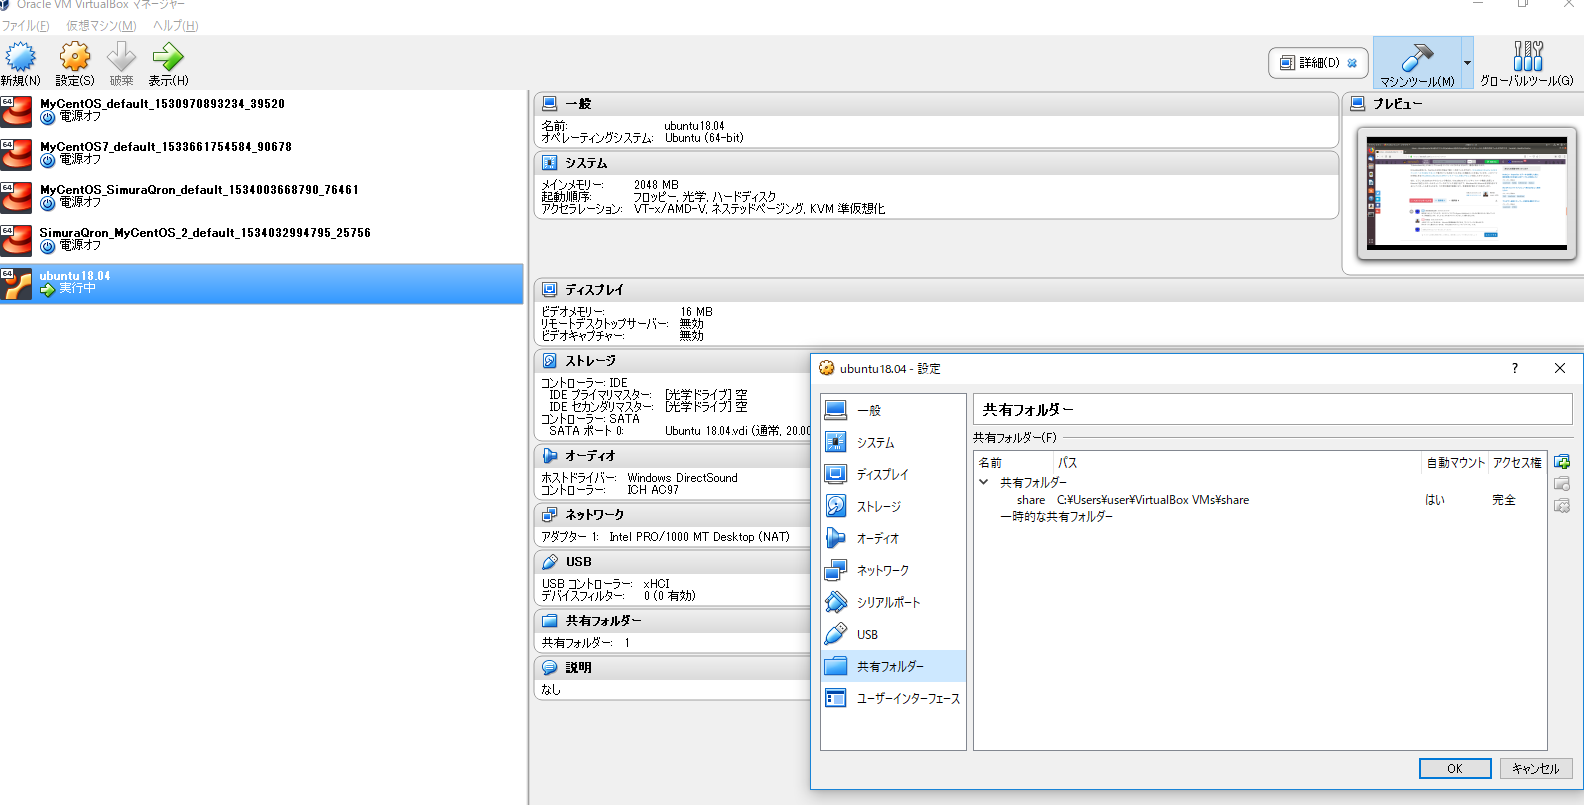The height and width of the screenshot is (805, 1584).
Task: Click the edit shared folder icon
Action: (x=1562, y=484)
